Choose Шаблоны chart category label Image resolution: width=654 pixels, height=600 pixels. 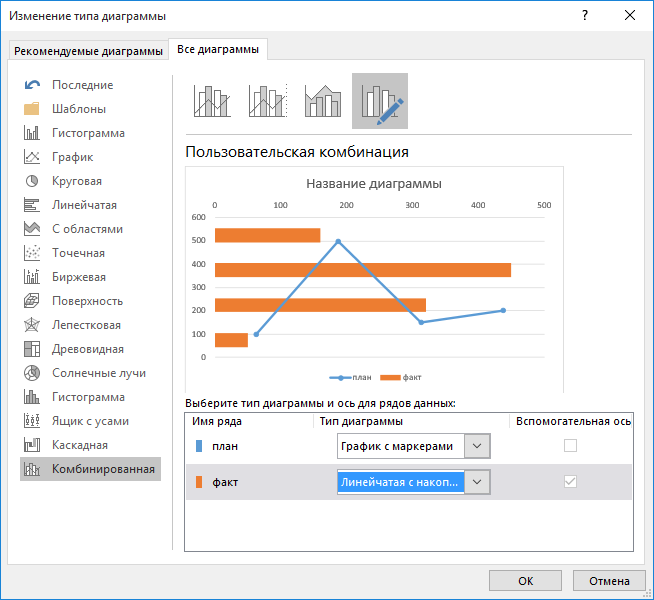click(79, 109)
